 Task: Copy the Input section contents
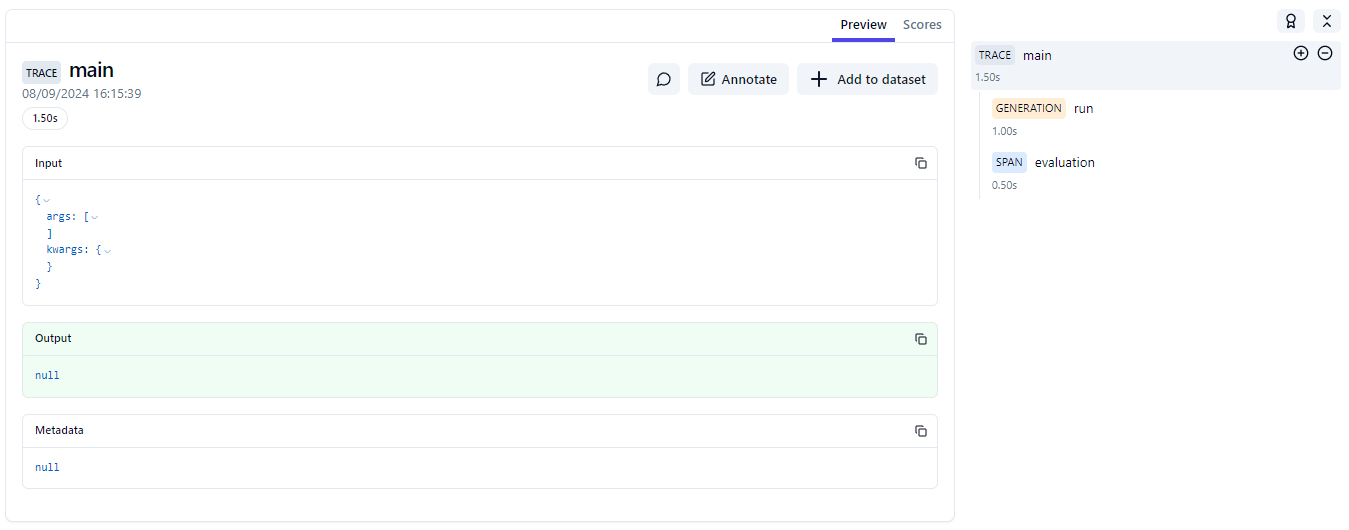[920, 163]
